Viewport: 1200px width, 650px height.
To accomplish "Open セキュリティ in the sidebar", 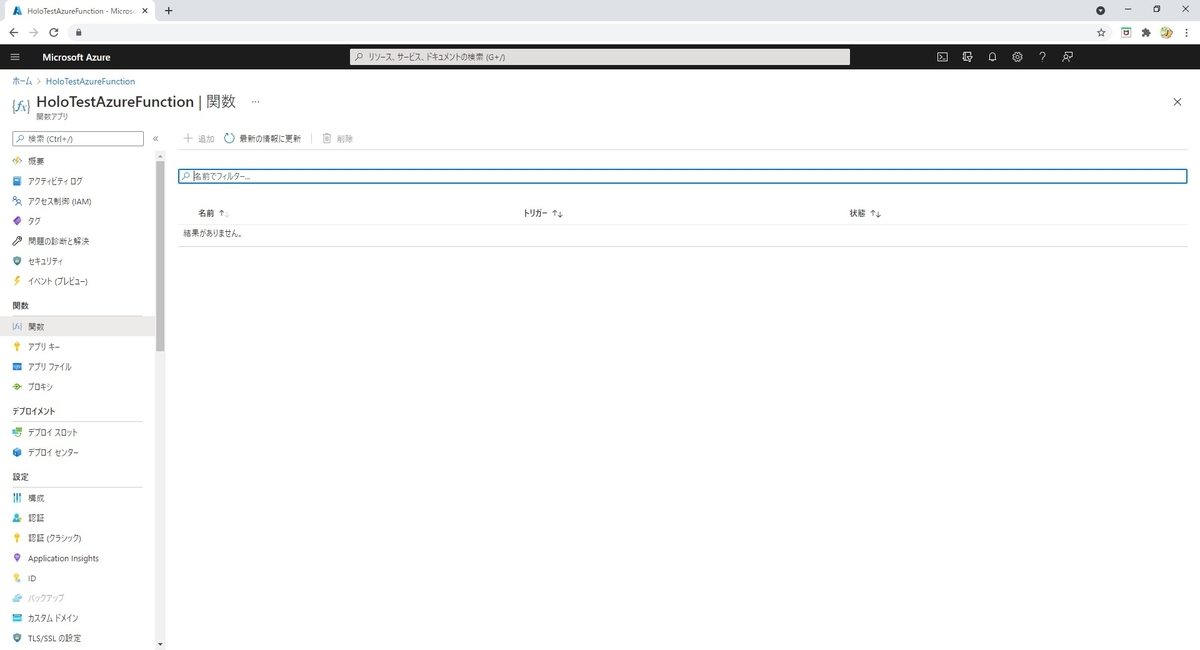I will point(45,261).
